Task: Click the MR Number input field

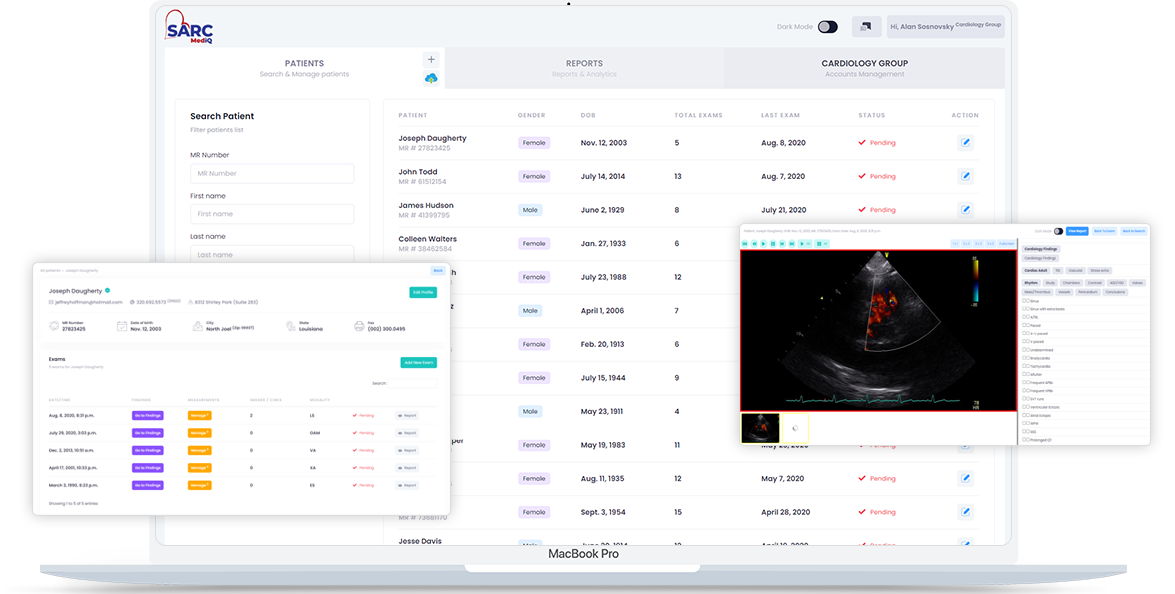Action: (272, 174)
